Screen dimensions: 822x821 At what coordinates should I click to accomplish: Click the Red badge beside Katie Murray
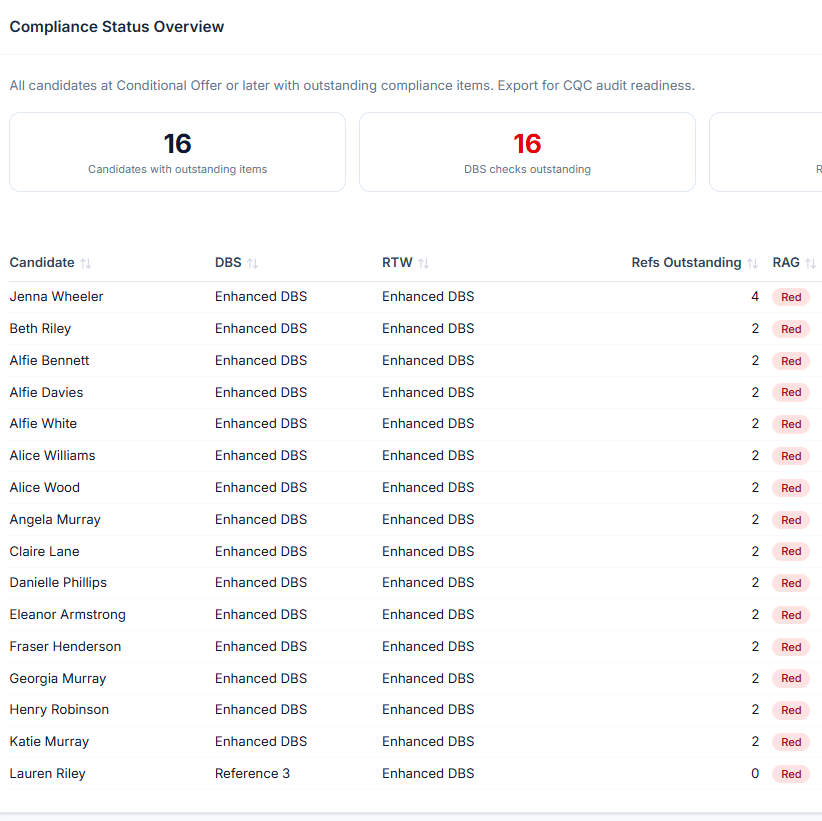(x=790, y=742)
